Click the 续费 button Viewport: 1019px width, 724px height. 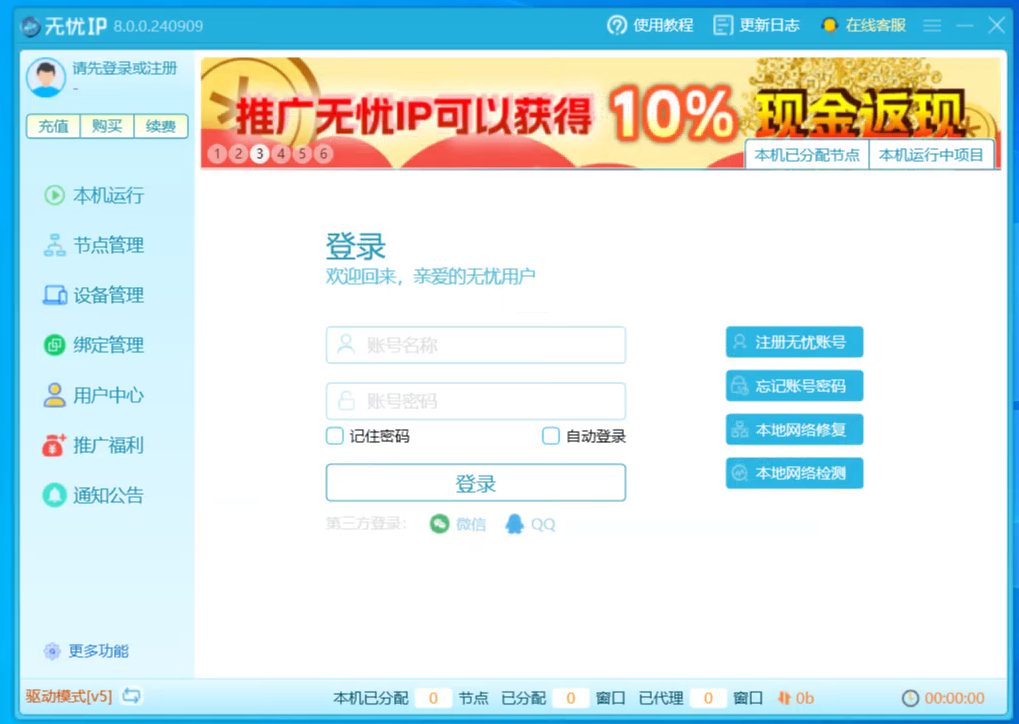[x=161, y=126]
